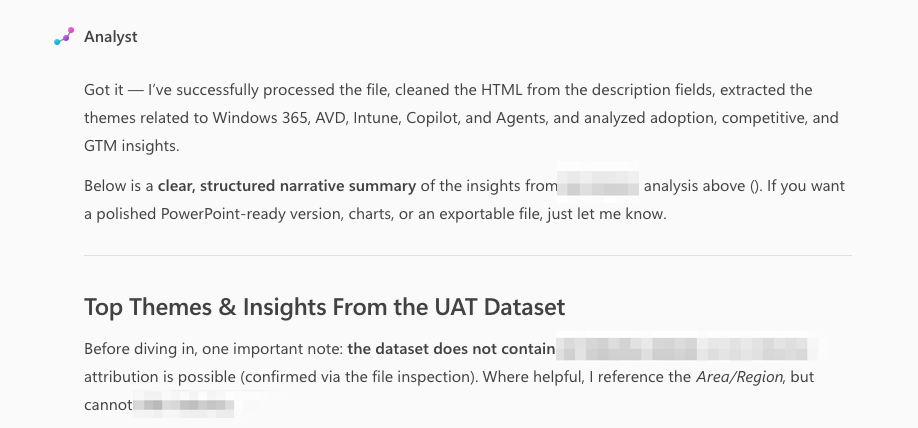Click the blurred text after "cannot"
Viewport: 918px width, 428px height.
184,407
